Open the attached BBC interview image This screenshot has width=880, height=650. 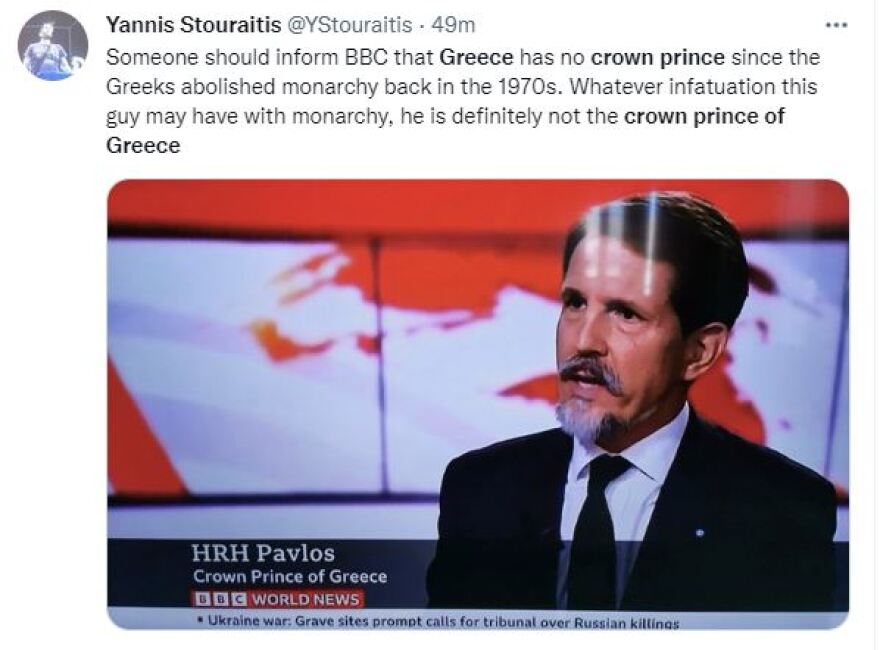click(x=478, y=403)
